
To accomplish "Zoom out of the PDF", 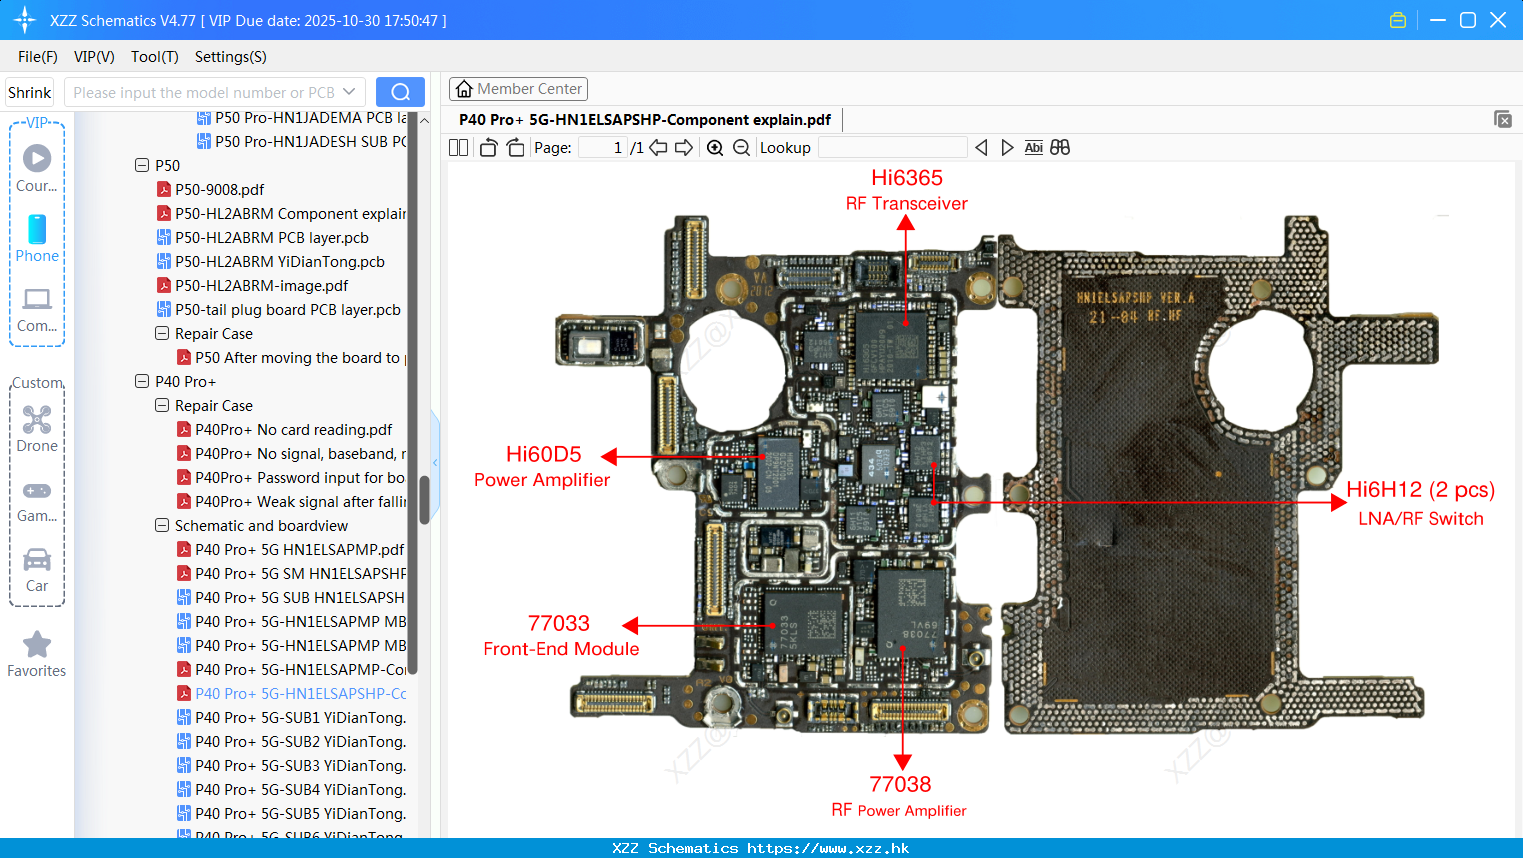I will coord(741,148).
